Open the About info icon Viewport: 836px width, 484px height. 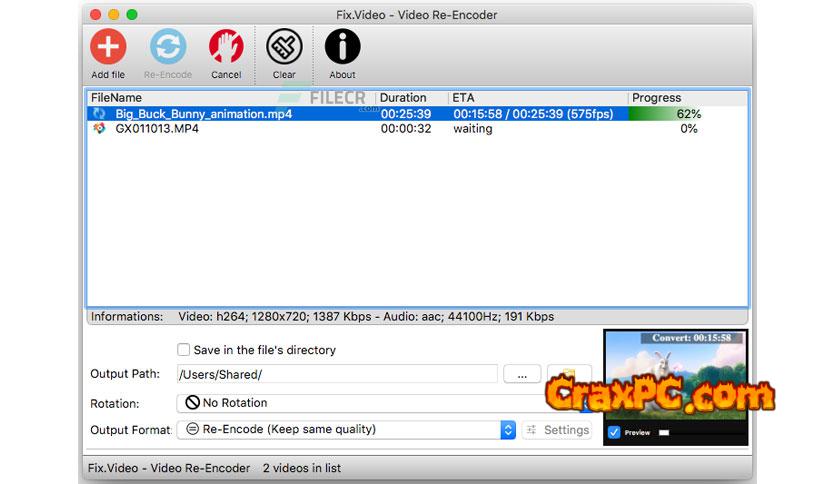click(x=342, y=46)
